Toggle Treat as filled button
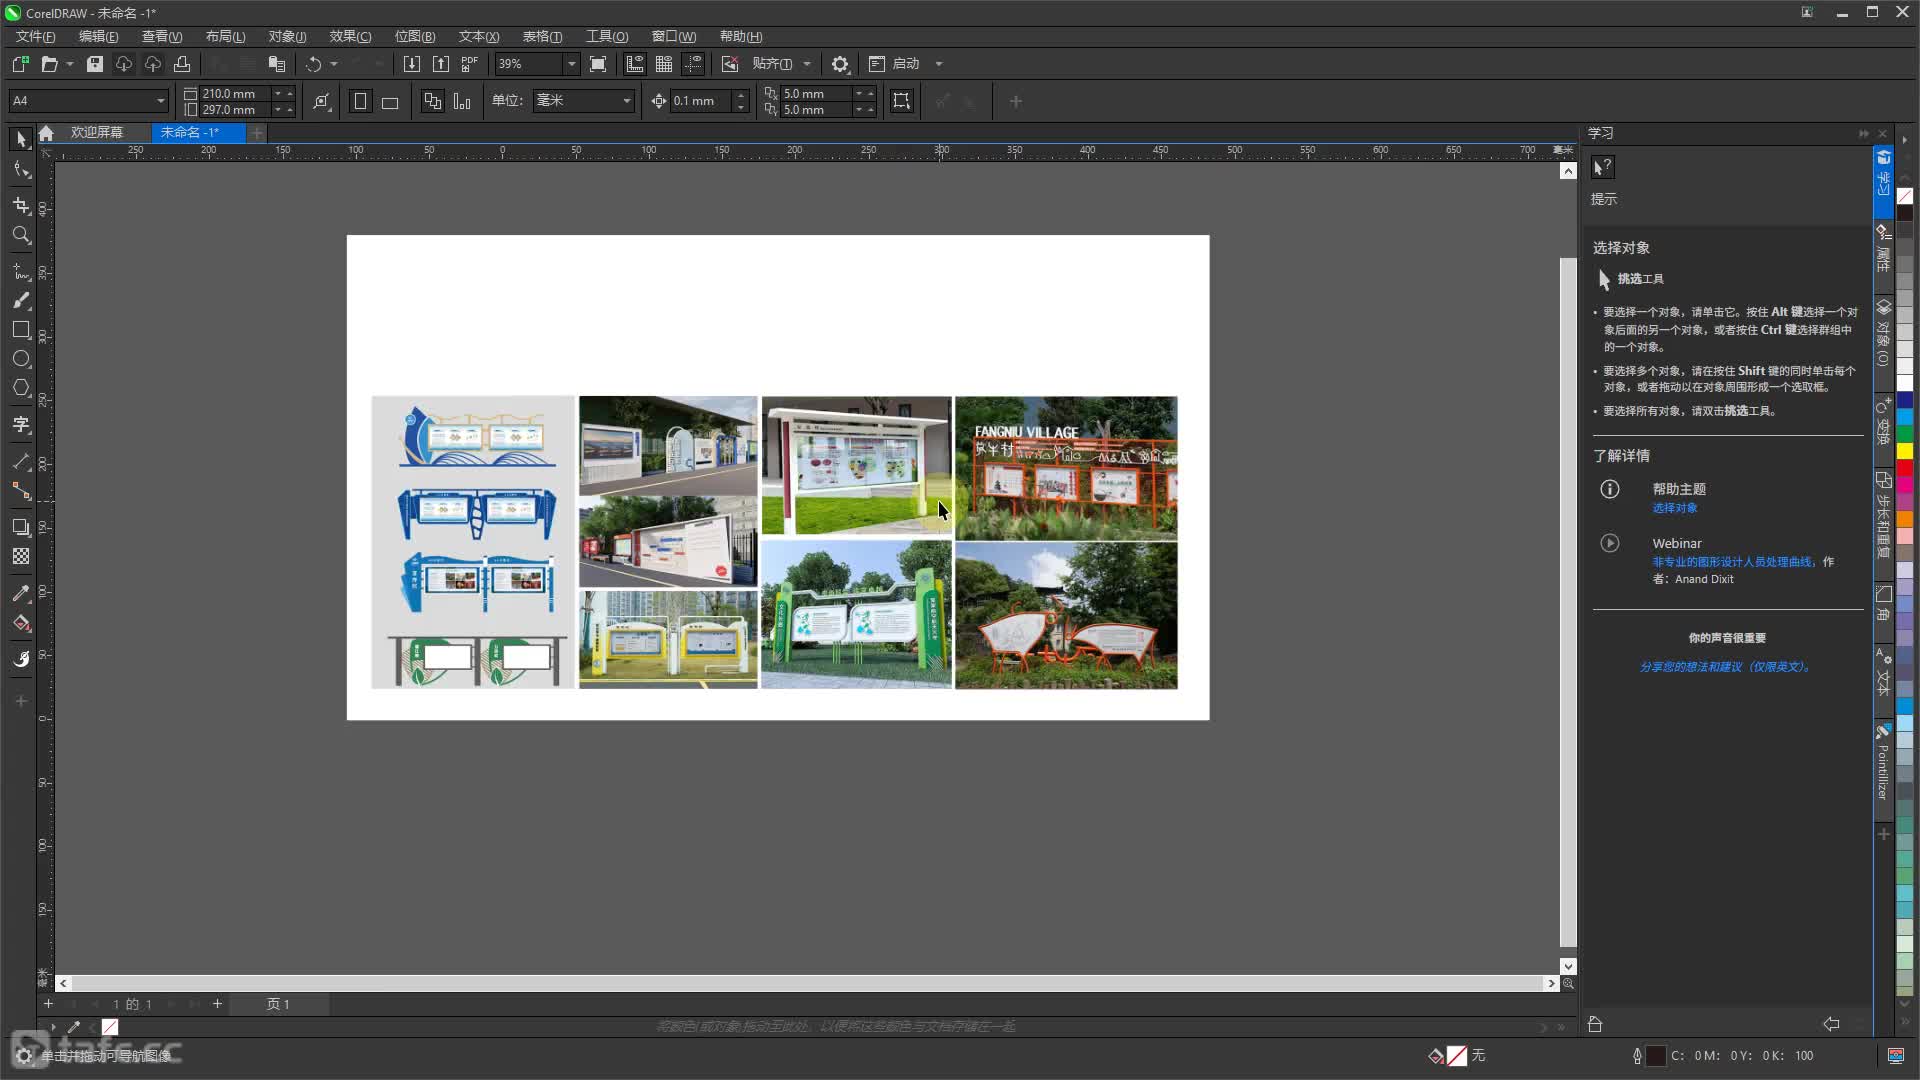The image size is (1920, 1080). point(901,101)
